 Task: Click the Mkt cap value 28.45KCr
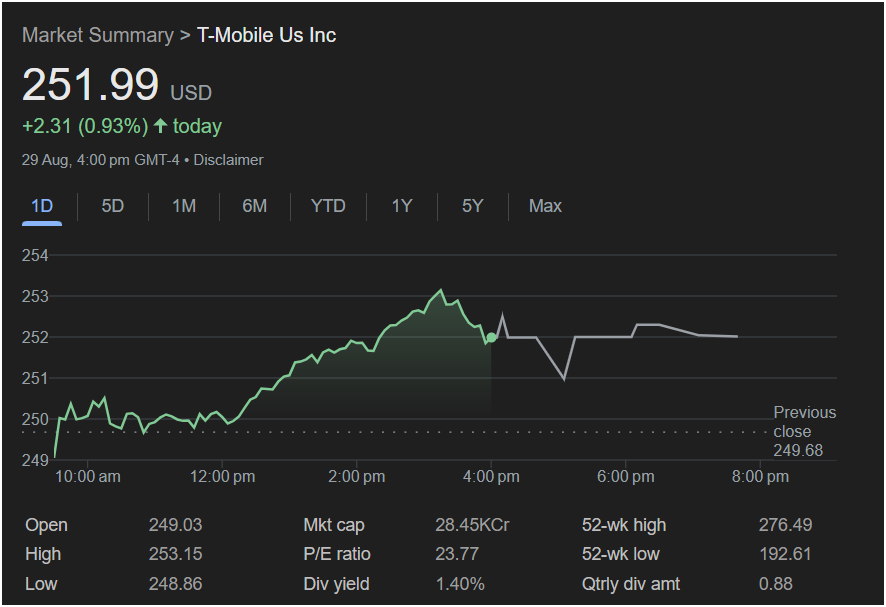pyautogui.click(x=473, y=525)
